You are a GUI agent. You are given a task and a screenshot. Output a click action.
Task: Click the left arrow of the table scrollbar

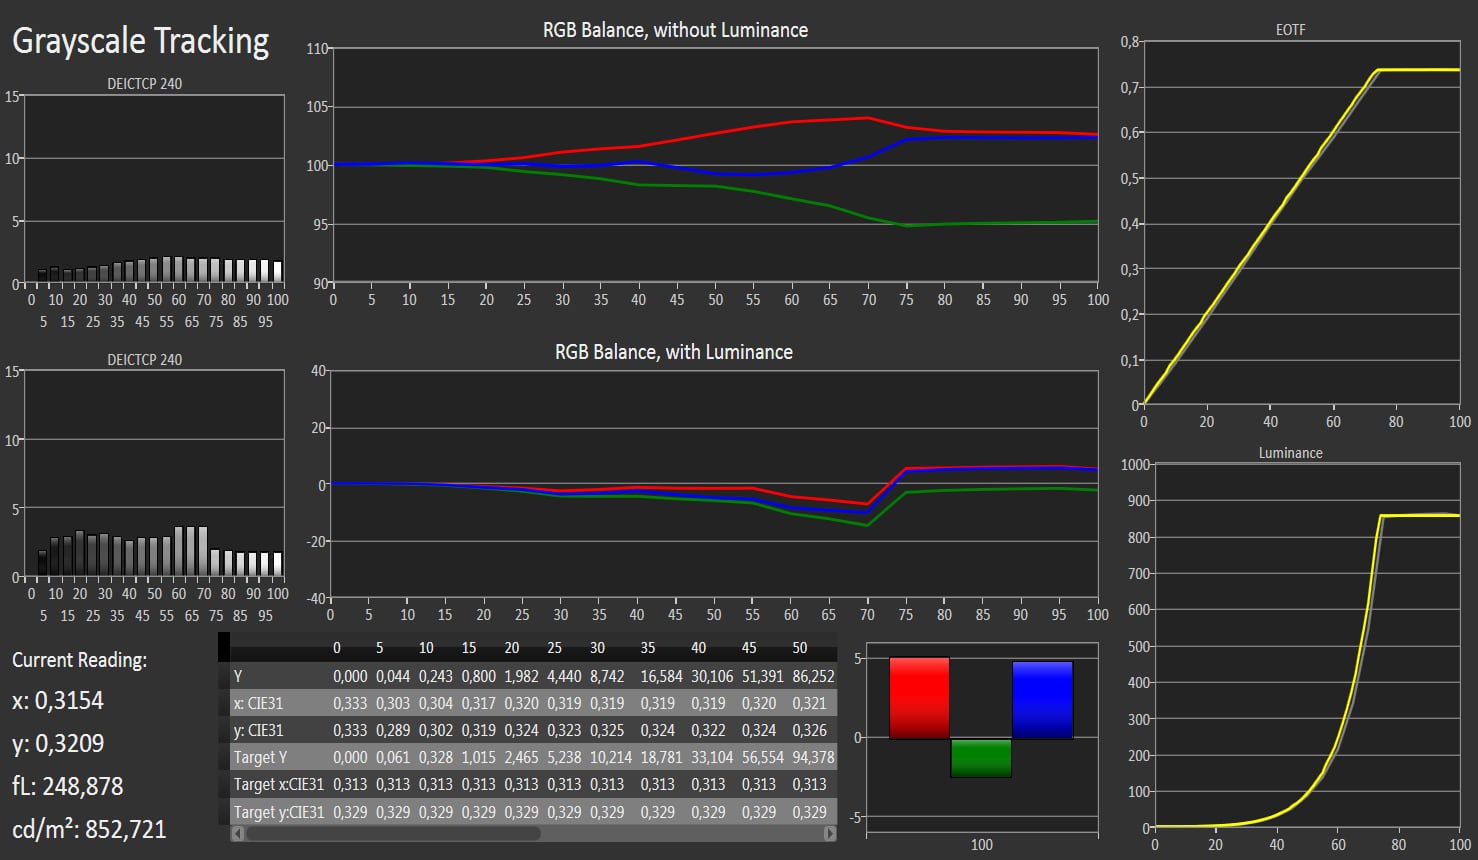[x=237, y=833]
